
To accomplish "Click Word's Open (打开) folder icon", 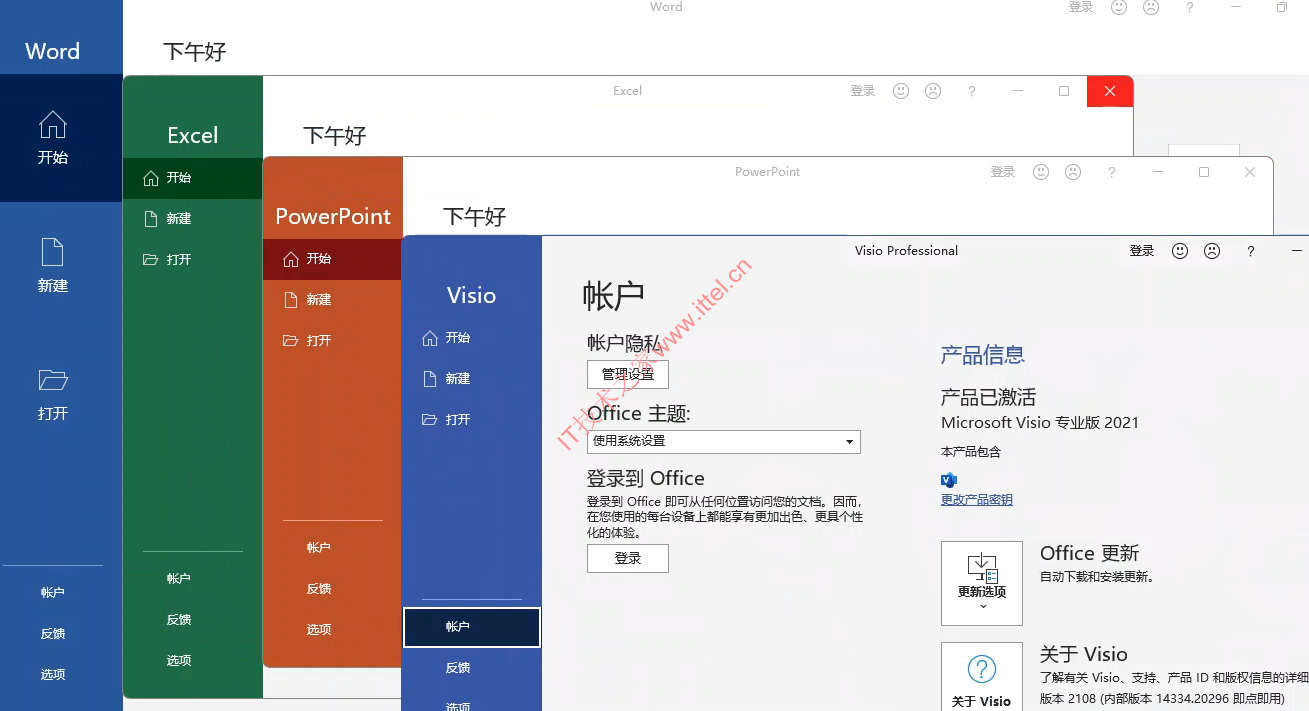I will coord(52,381).
